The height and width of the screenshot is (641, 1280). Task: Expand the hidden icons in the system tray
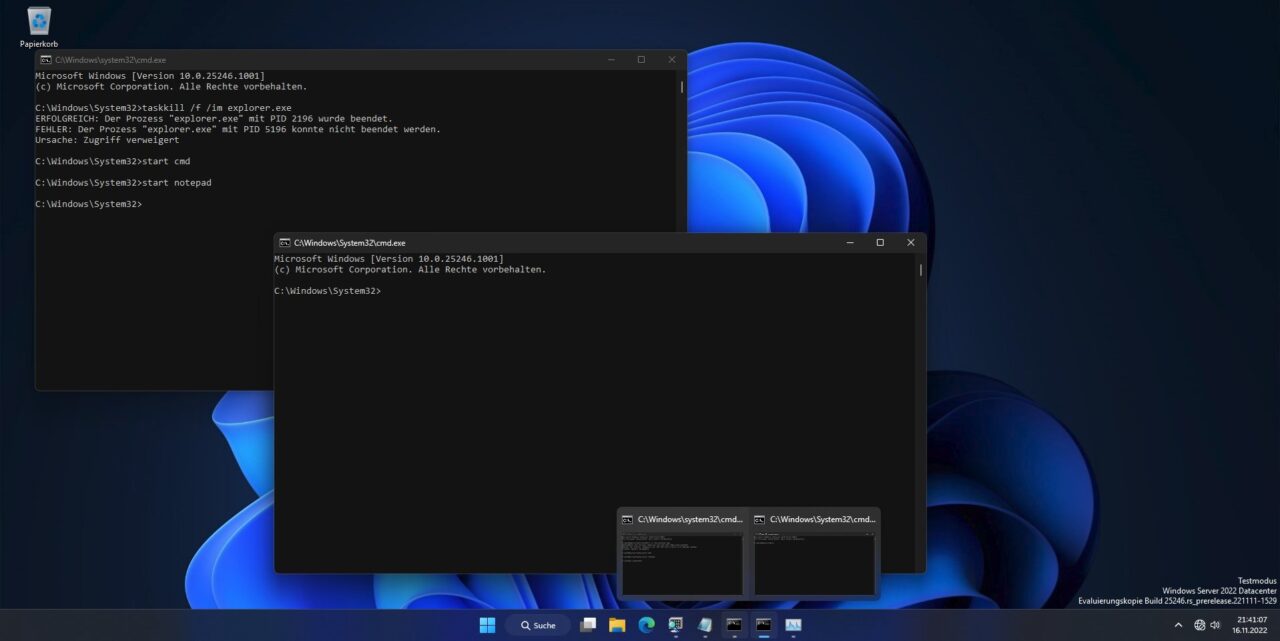pos(1180,624)
